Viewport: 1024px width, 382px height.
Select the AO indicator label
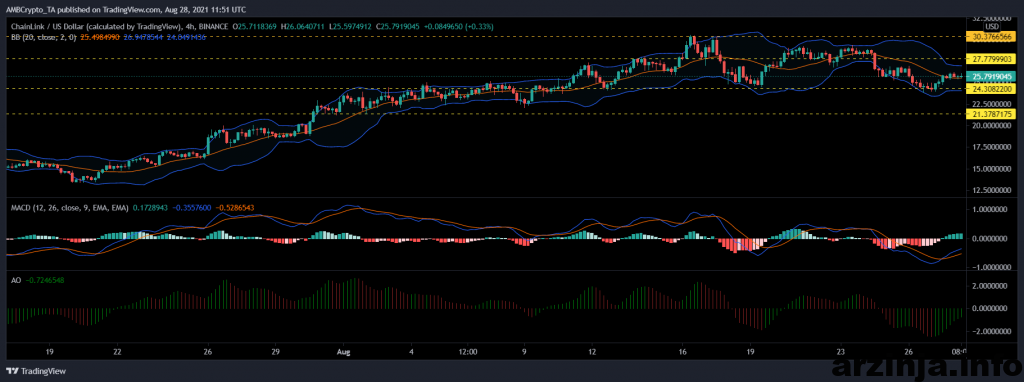click(16, 279)
